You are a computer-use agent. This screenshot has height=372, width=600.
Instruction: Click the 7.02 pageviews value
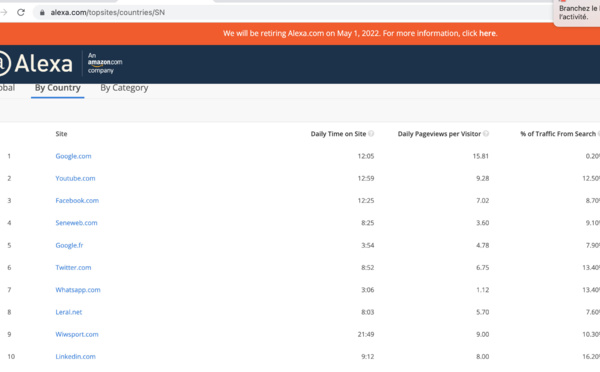(x=483, y=201)
